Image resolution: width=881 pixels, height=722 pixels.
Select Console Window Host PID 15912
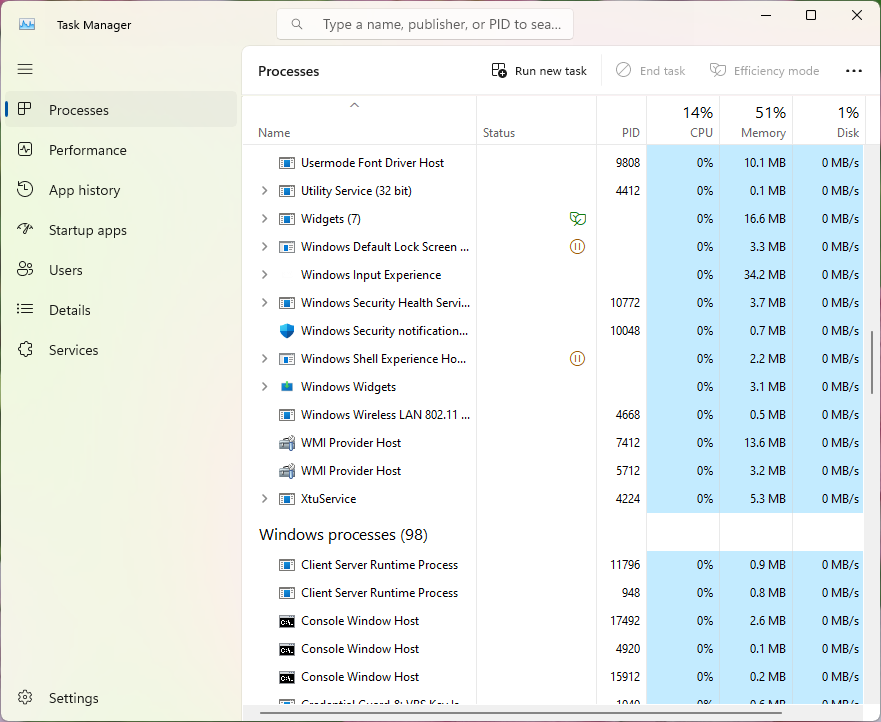pyautogui.click(x=554, y=677)
